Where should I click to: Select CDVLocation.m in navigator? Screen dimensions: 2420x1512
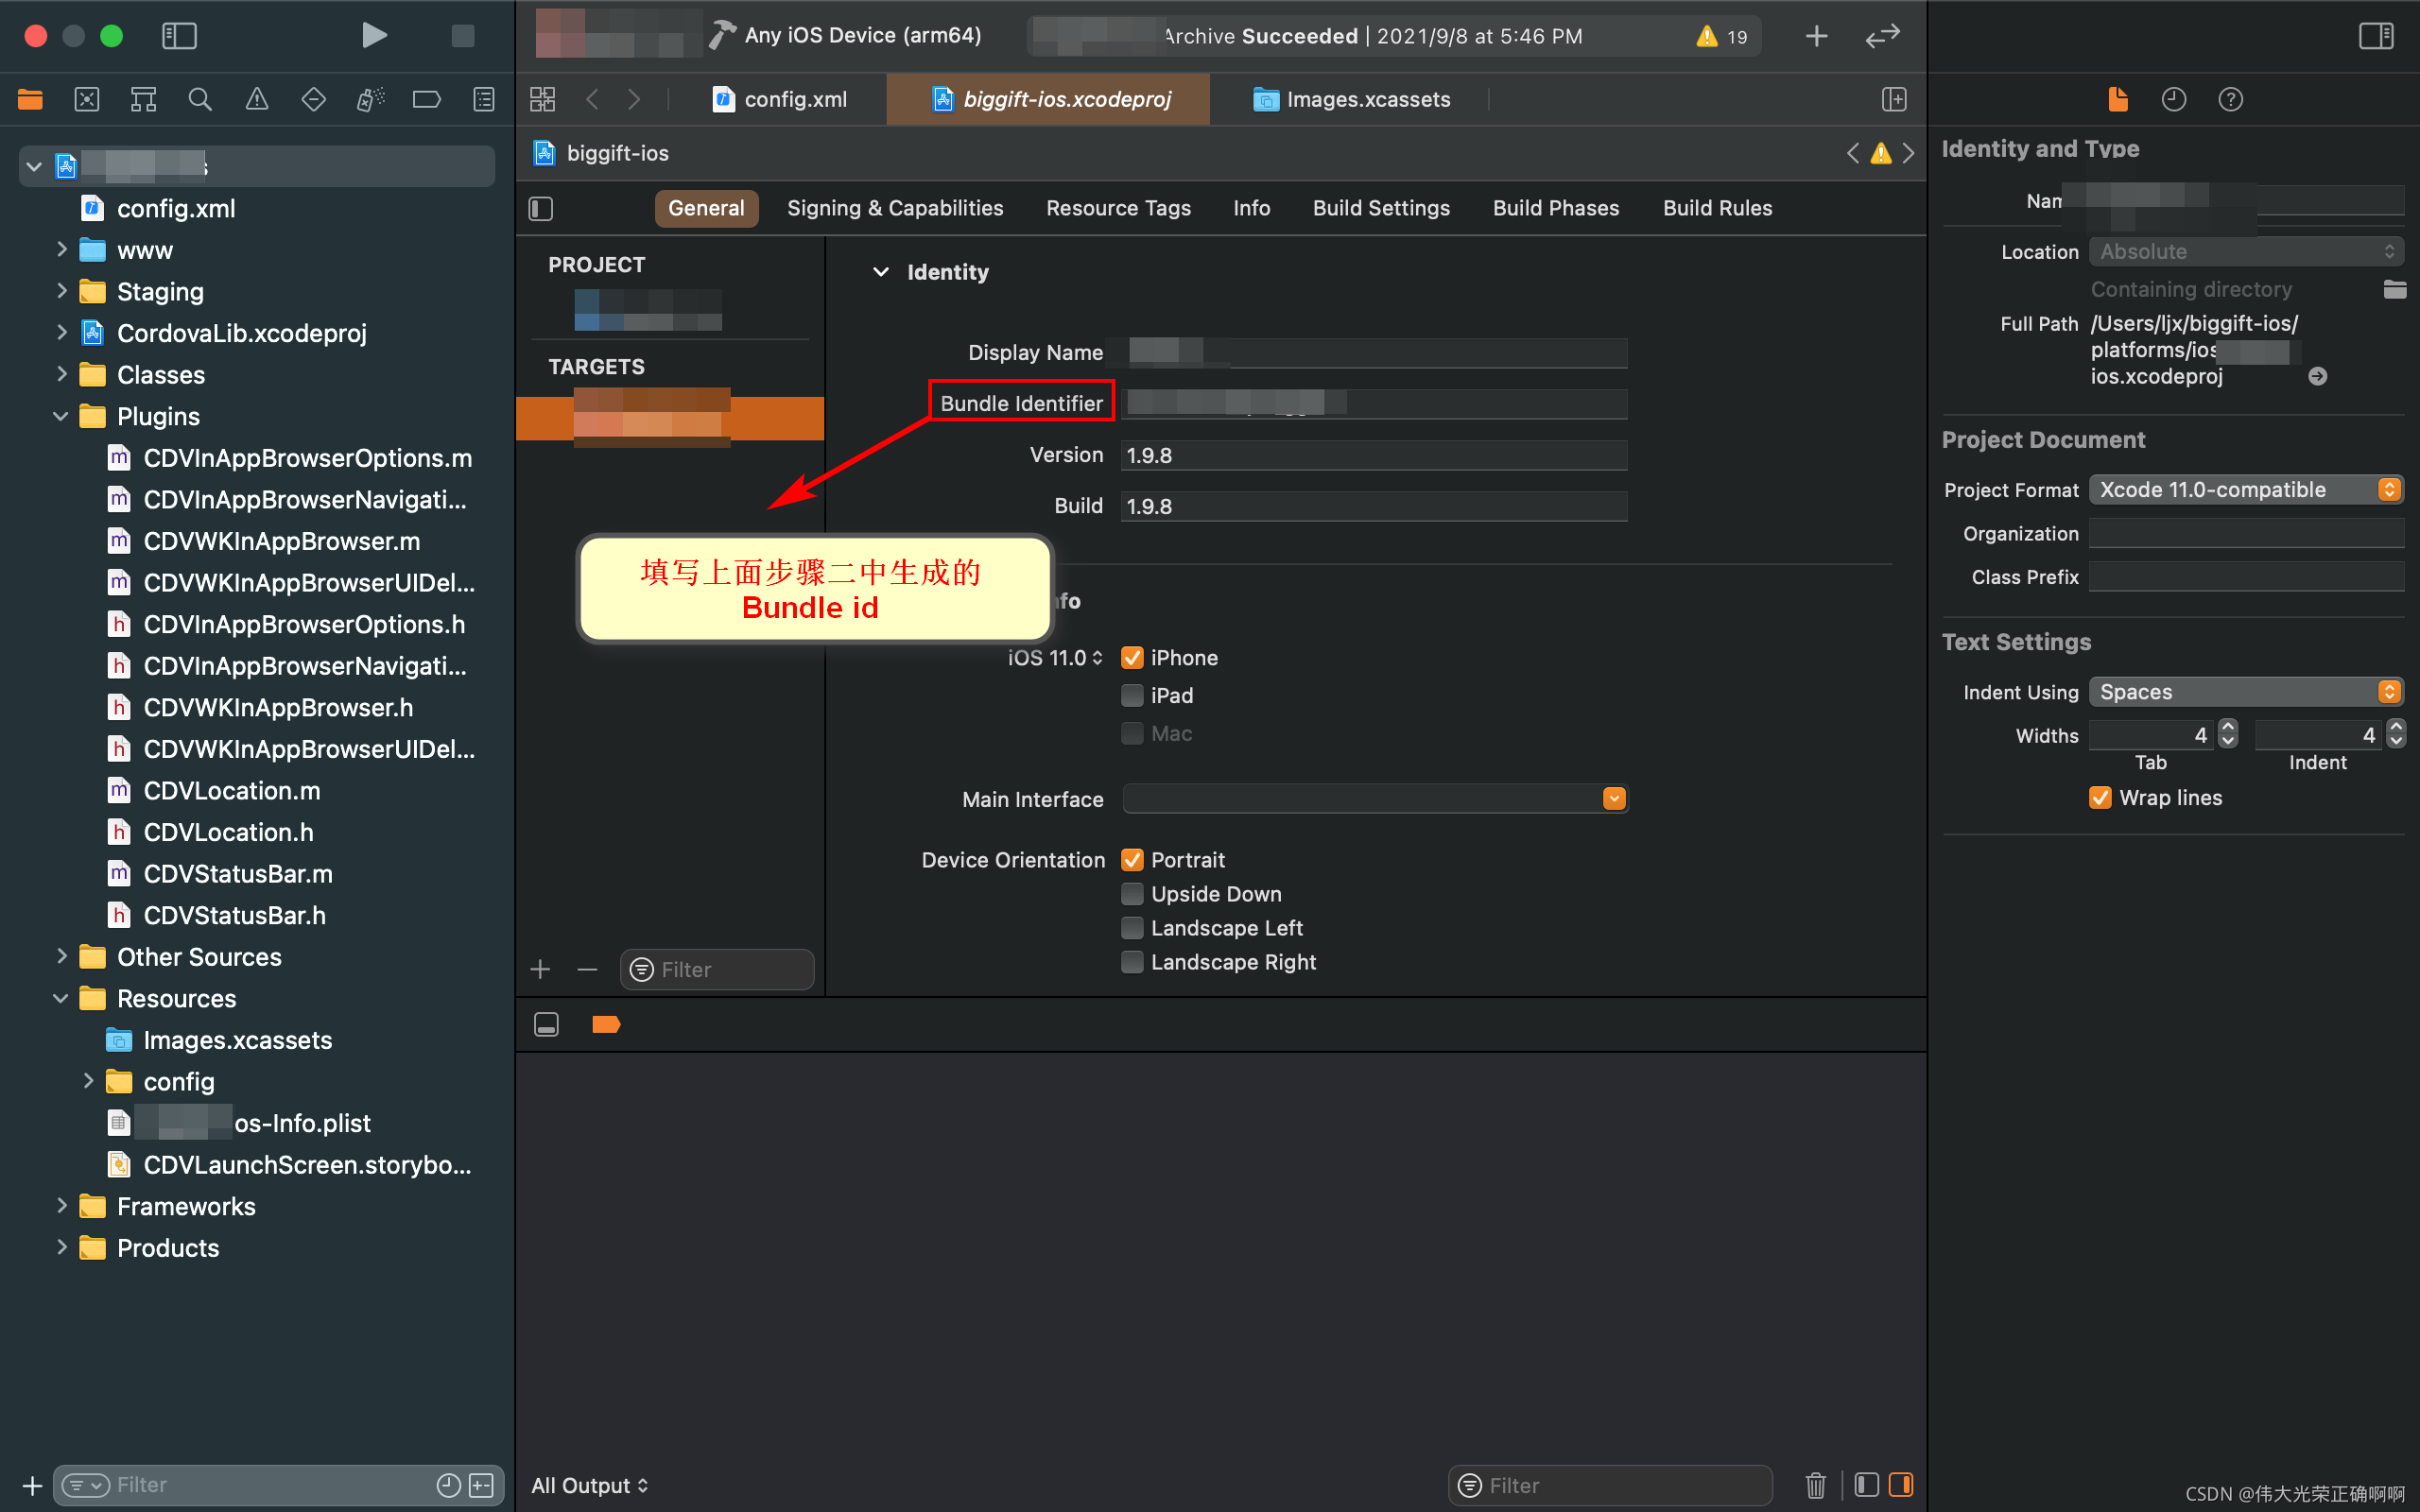[232, 790]
